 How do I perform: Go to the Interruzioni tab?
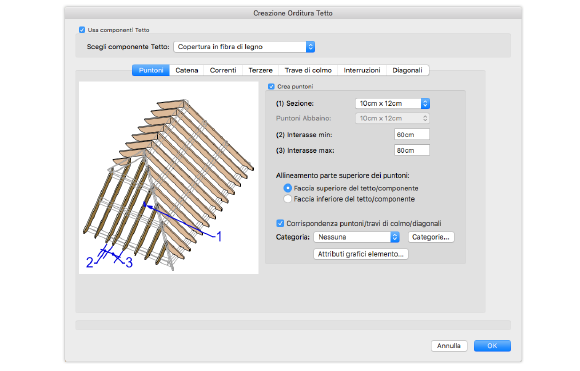point(362,70)
